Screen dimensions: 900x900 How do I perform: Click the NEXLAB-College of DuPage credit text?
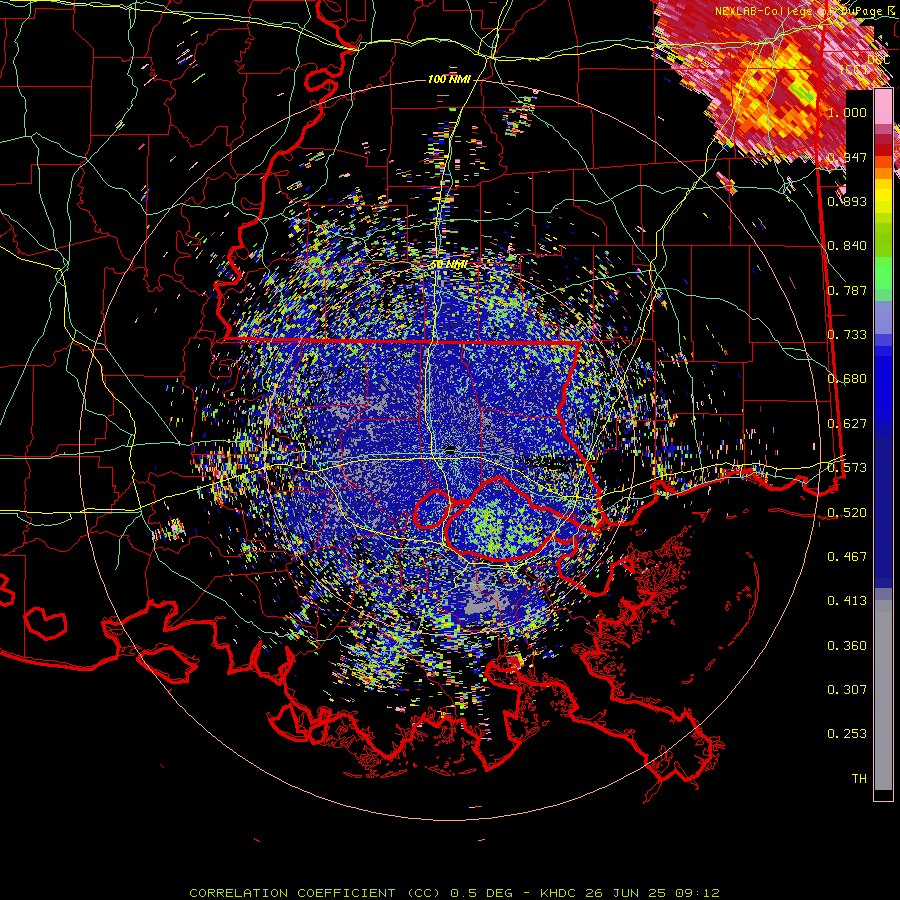point(803,11)
